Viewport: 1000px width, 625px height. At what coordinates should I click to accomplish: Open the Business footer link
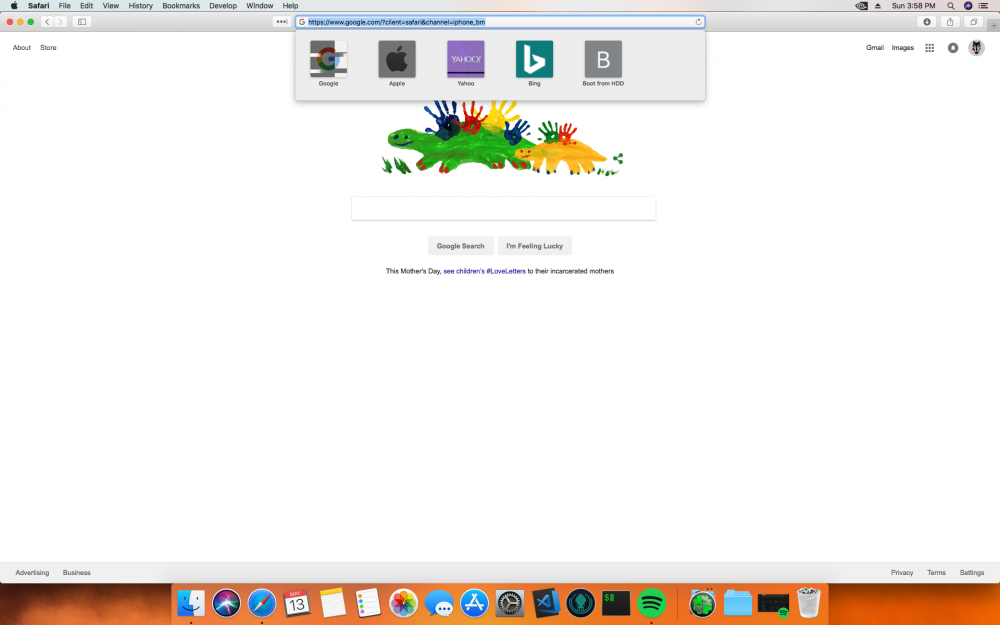[77, 573]
